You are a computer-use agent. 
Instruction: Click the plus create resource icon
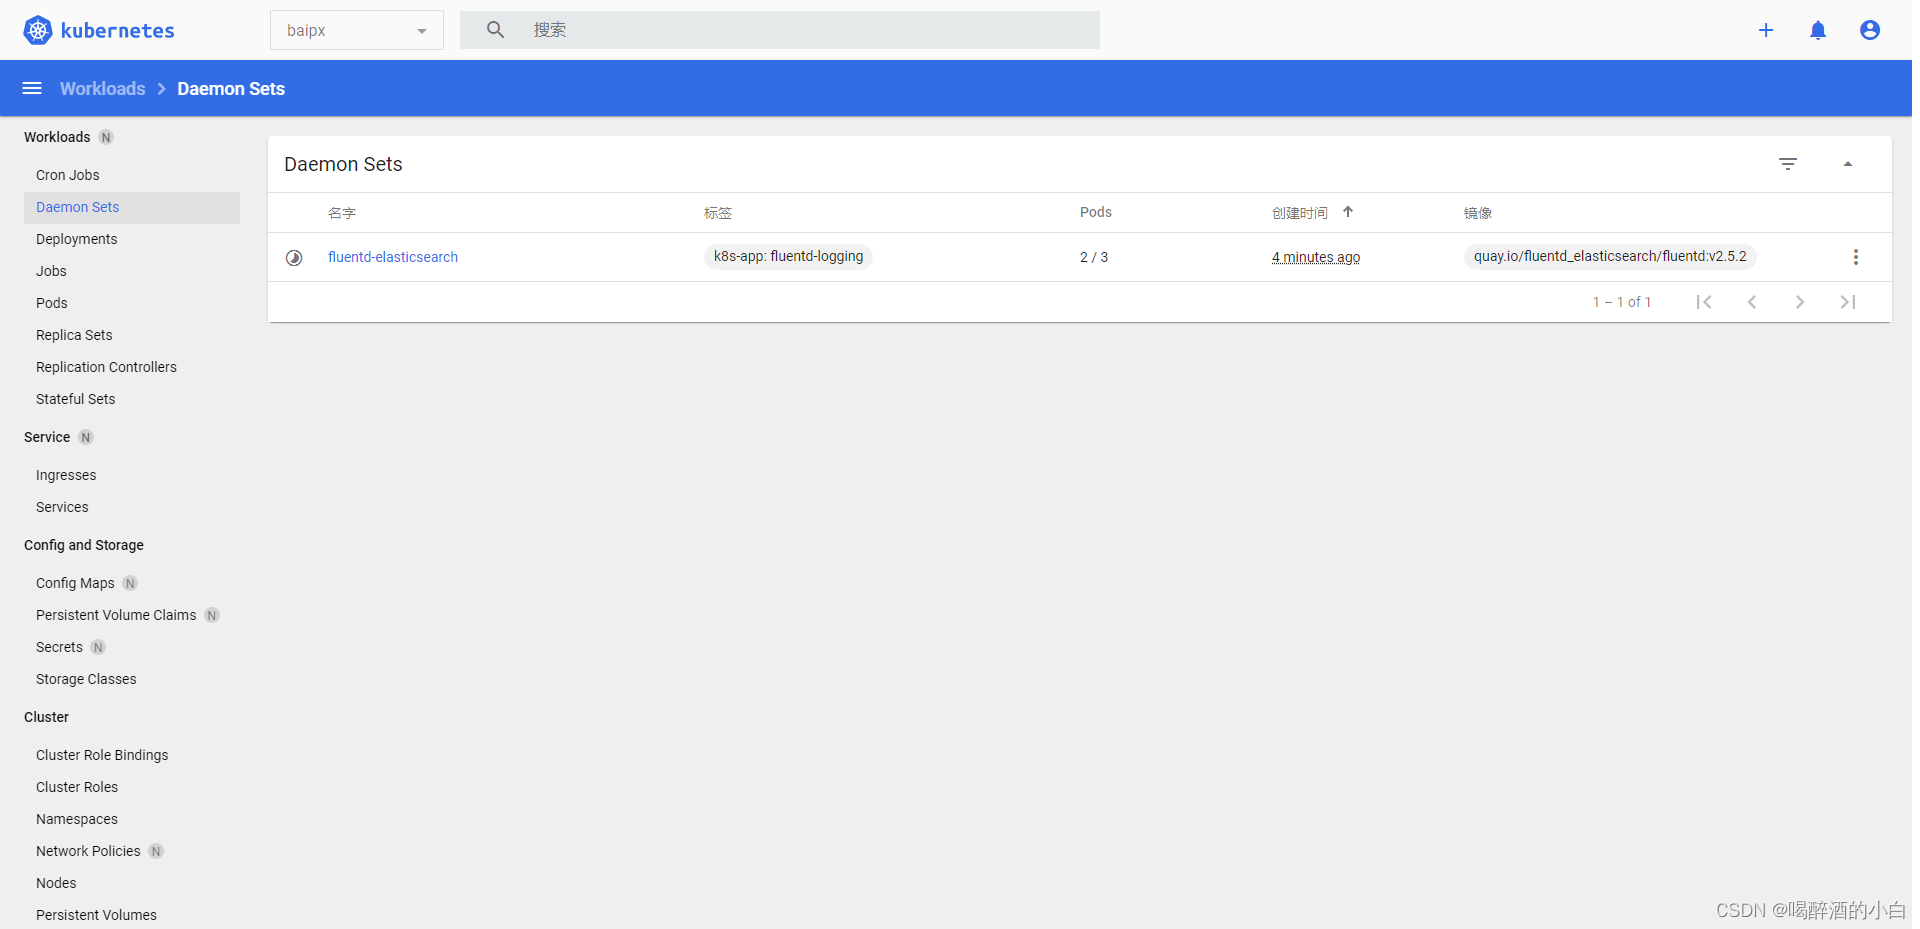1766,30
